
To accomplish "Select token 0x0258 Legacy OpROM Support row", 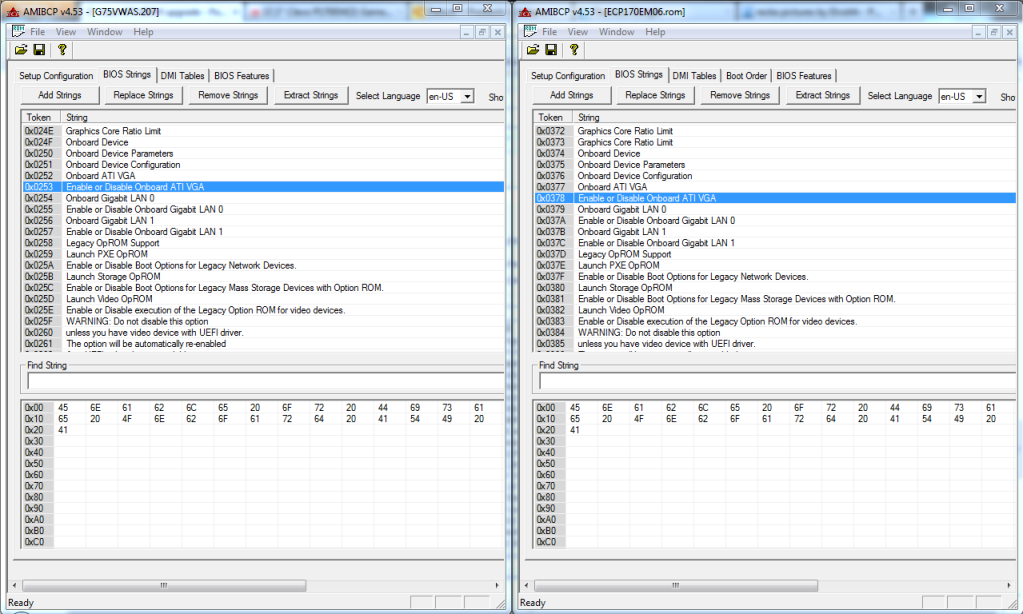I will [x=263, y=243].
